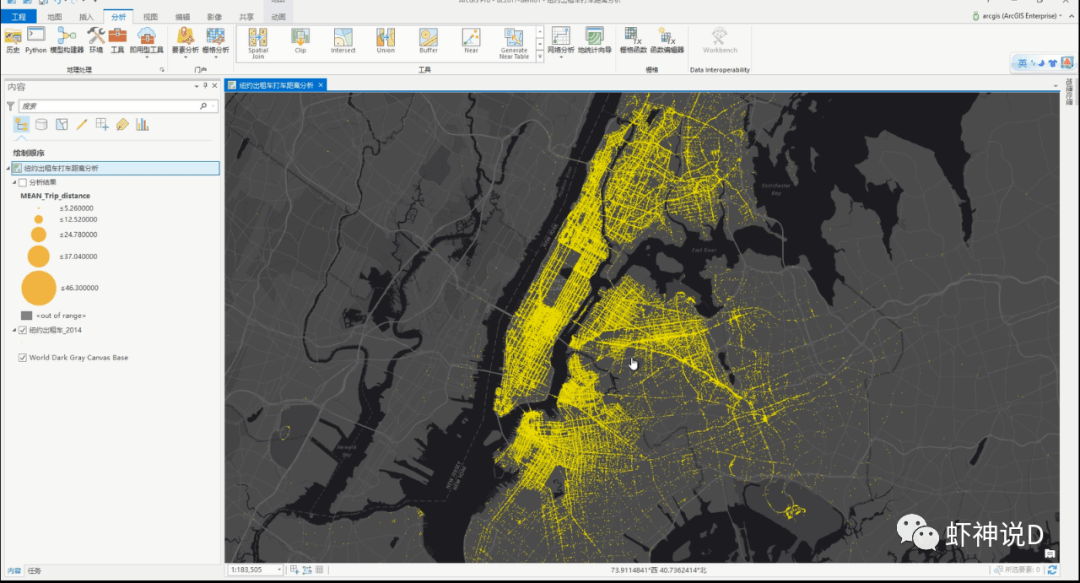The image size is (1080, 583).
Task: Switch to List By Data Source view
Action: (41, 125)
